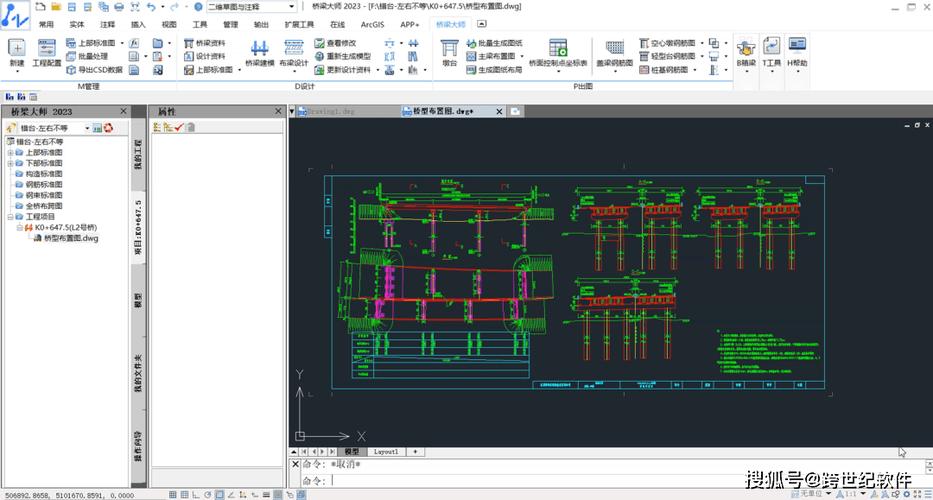Open 轻型台钢筋图 dropdown arrow
Viewport: 933px width, 500px height.
pyautogui.click(x=702, y=57)
